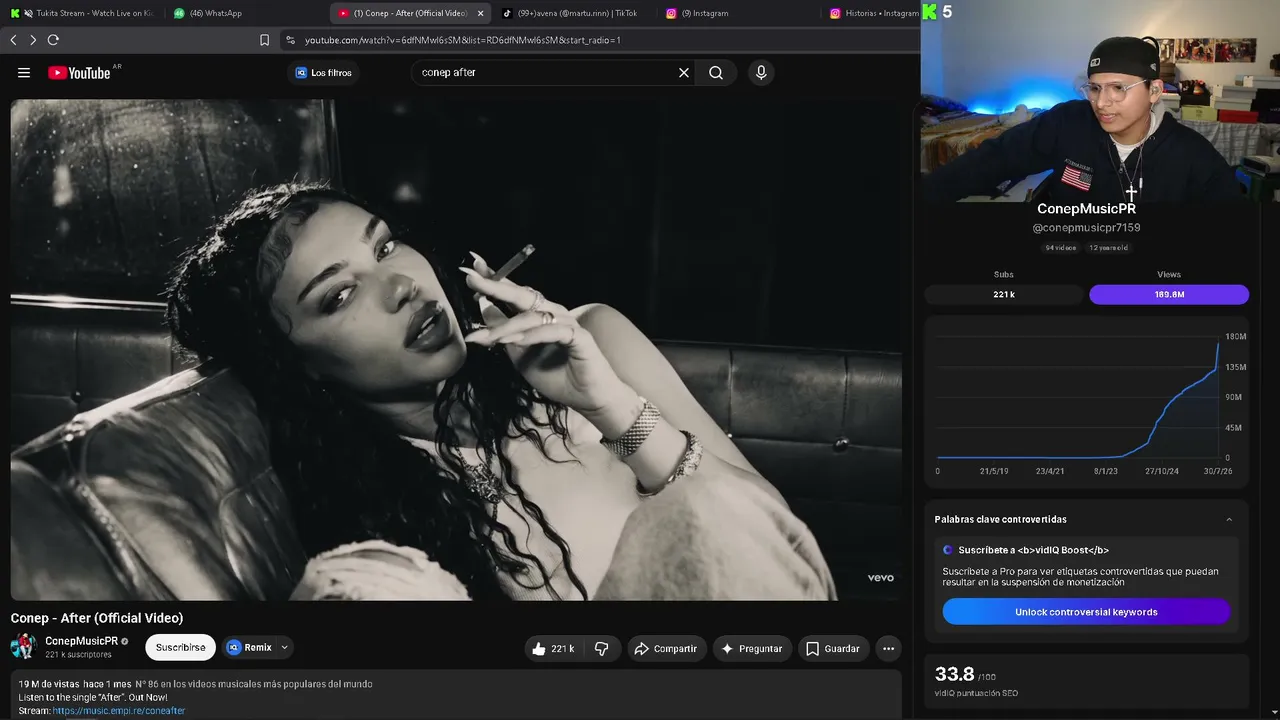This screenshot has width=1280, height=720.
Task: Switch to the TikTok avena tab
Action: pos(571,13)
